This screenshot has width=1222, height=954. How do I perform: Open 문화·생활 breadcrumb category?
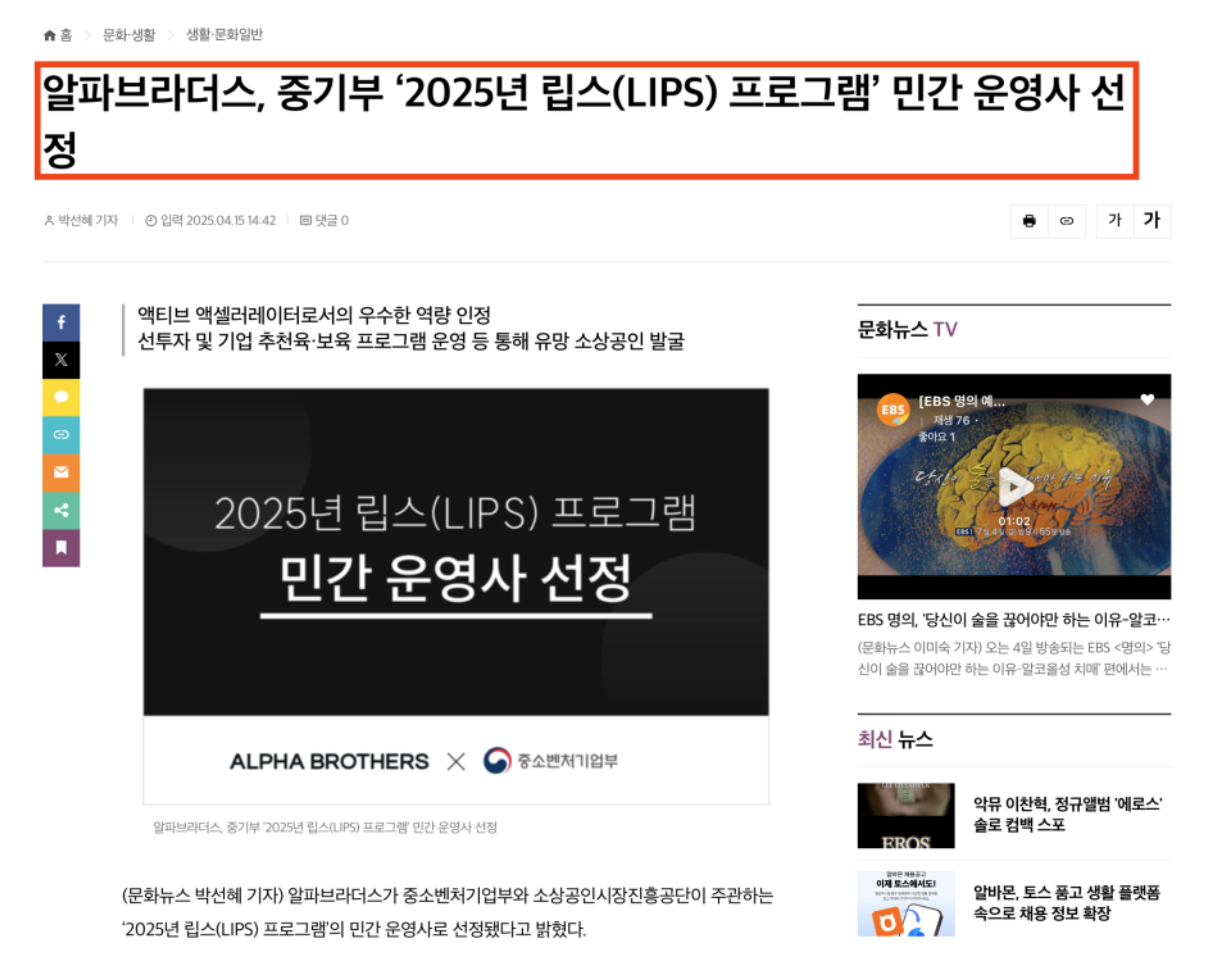(x=129, y=35)
